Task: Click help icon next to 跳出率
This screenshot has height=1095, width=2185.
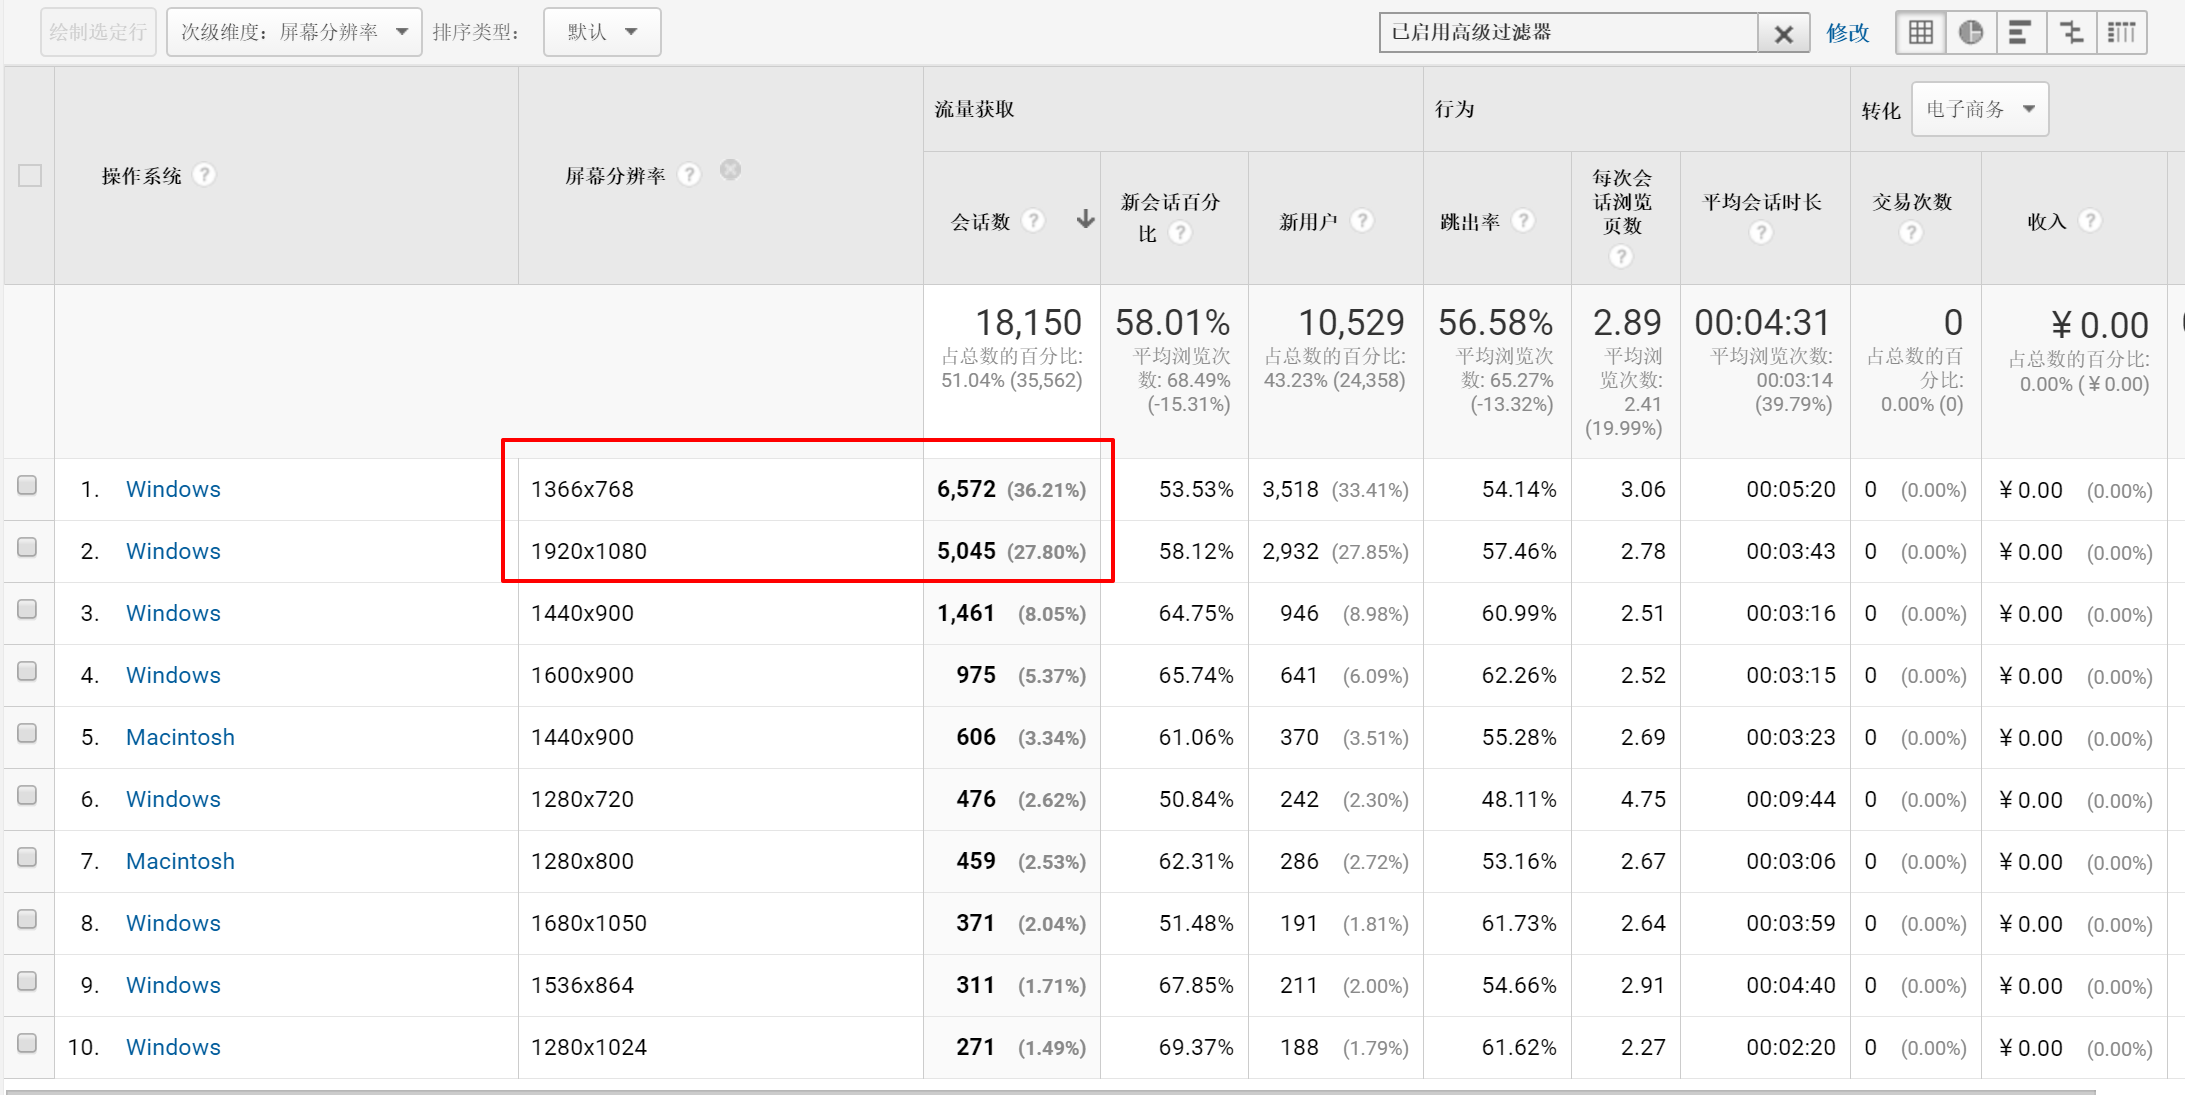Action: [x=1523, y=220]
